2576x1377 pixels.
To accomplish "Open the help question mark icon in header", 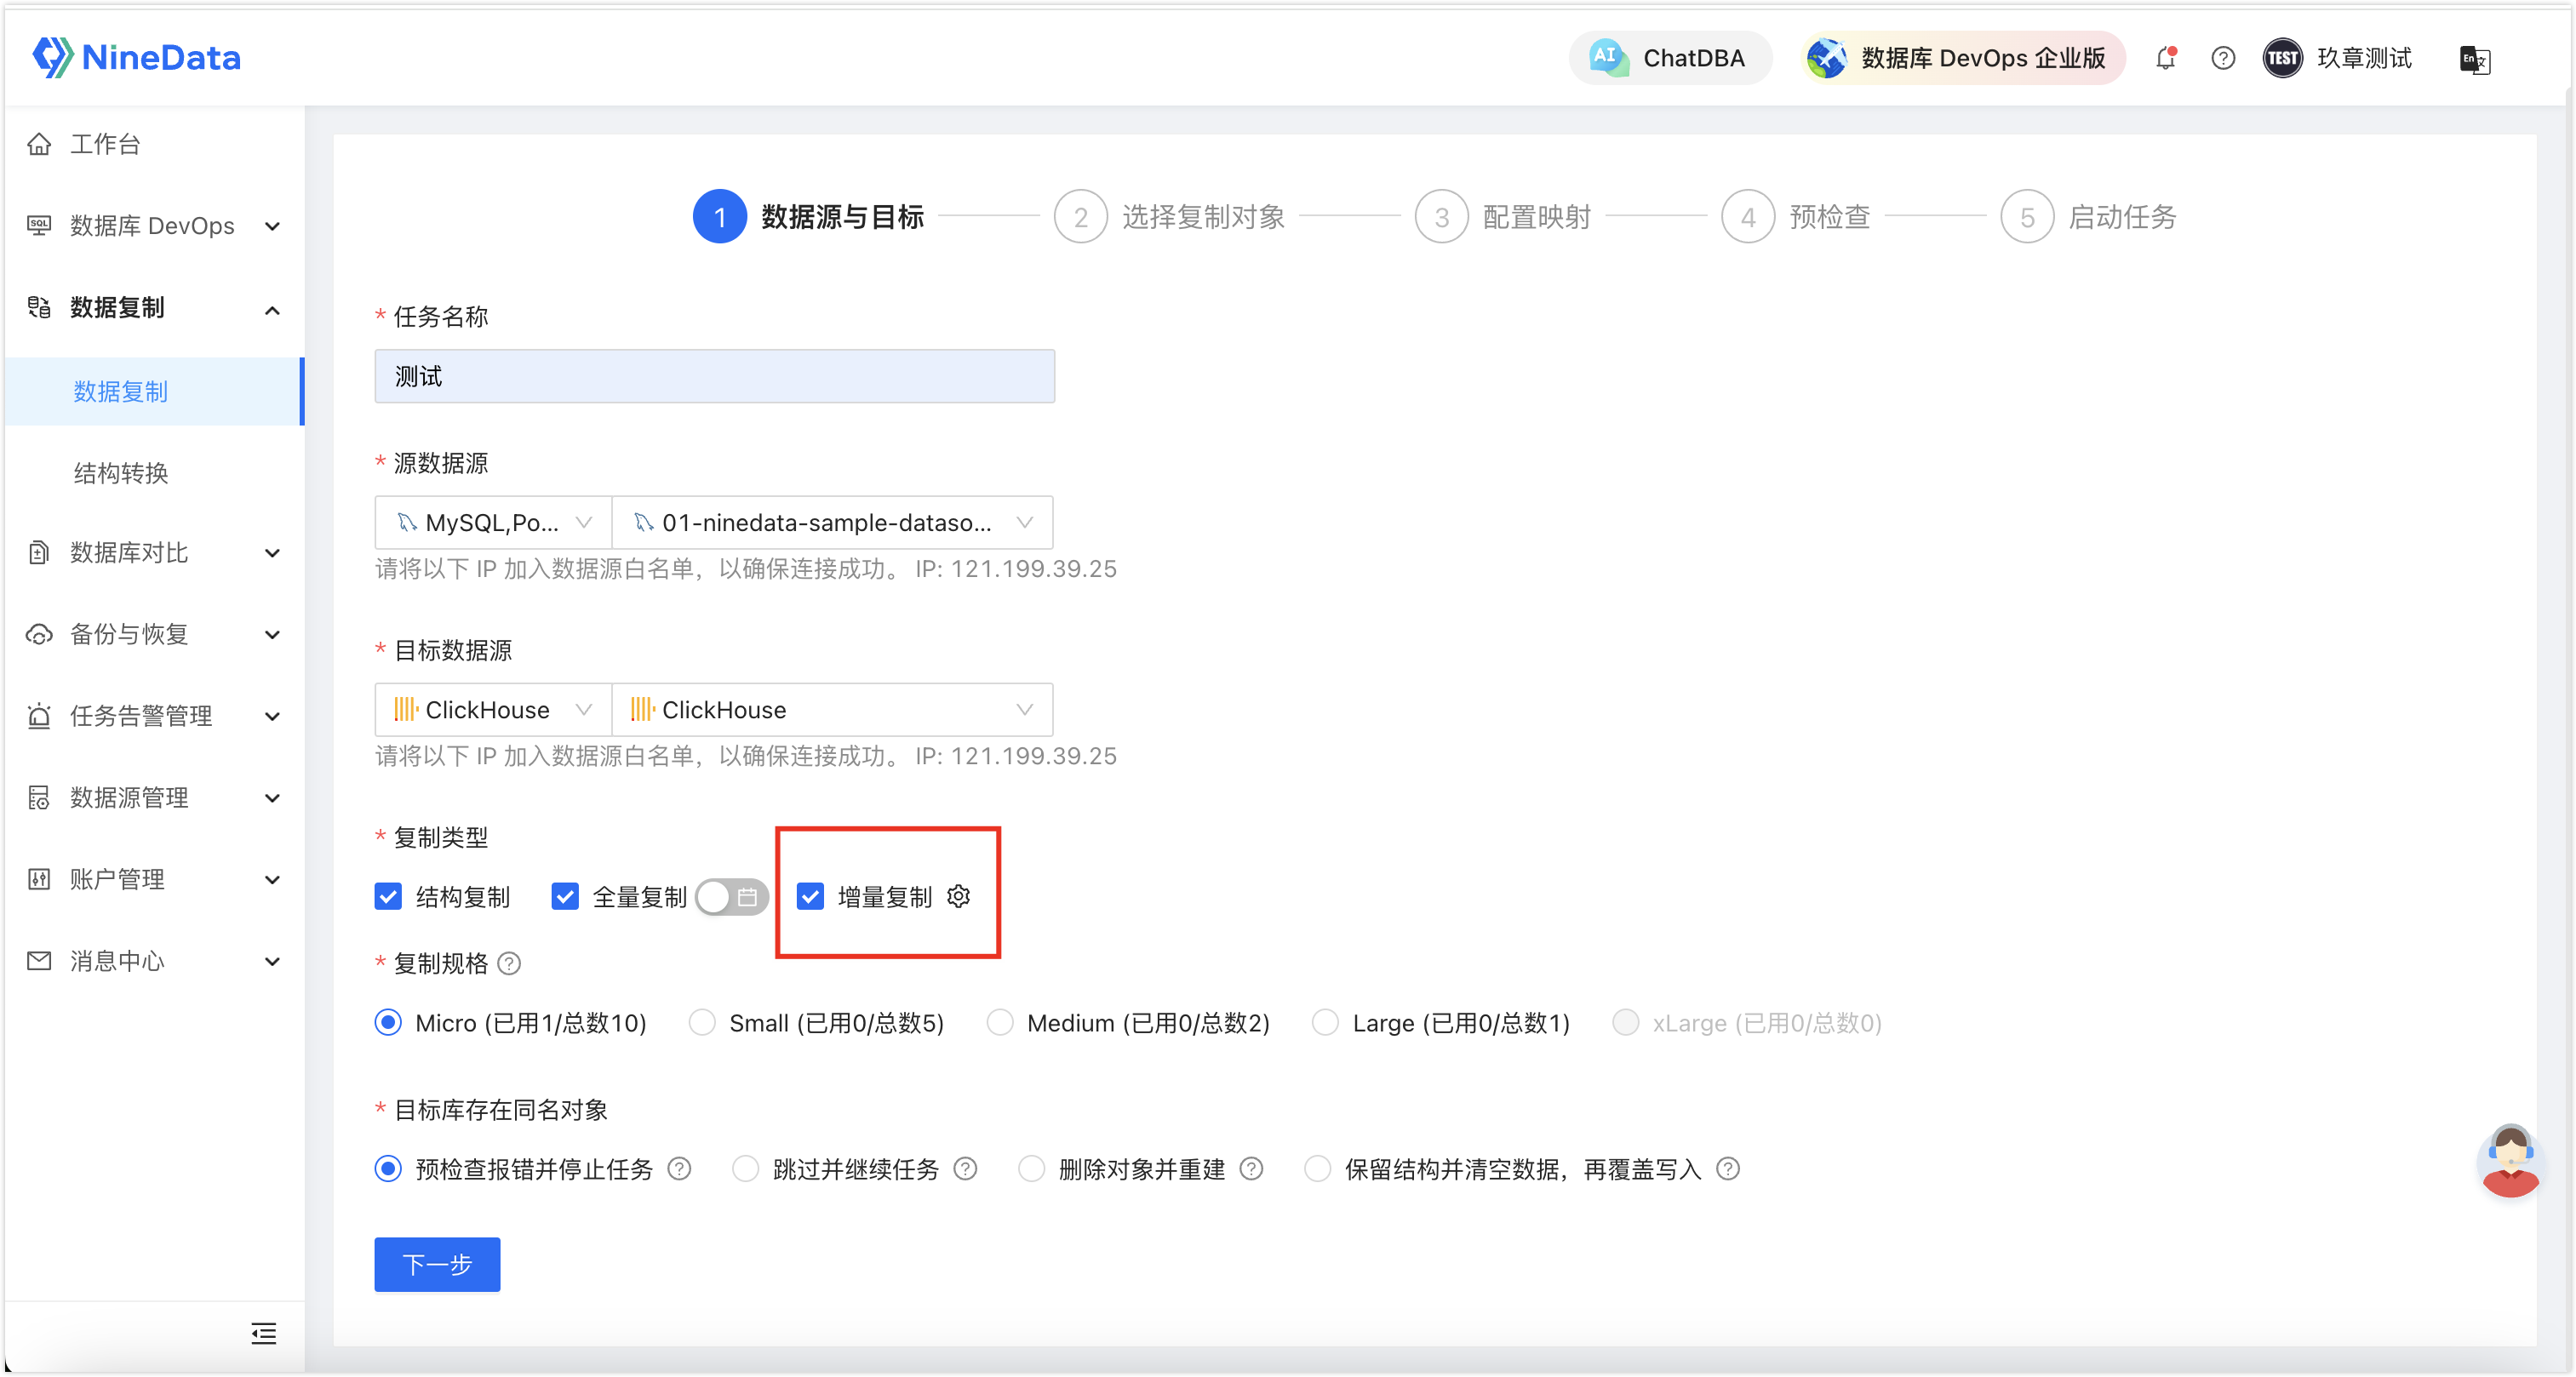I will pos(2222,58).
